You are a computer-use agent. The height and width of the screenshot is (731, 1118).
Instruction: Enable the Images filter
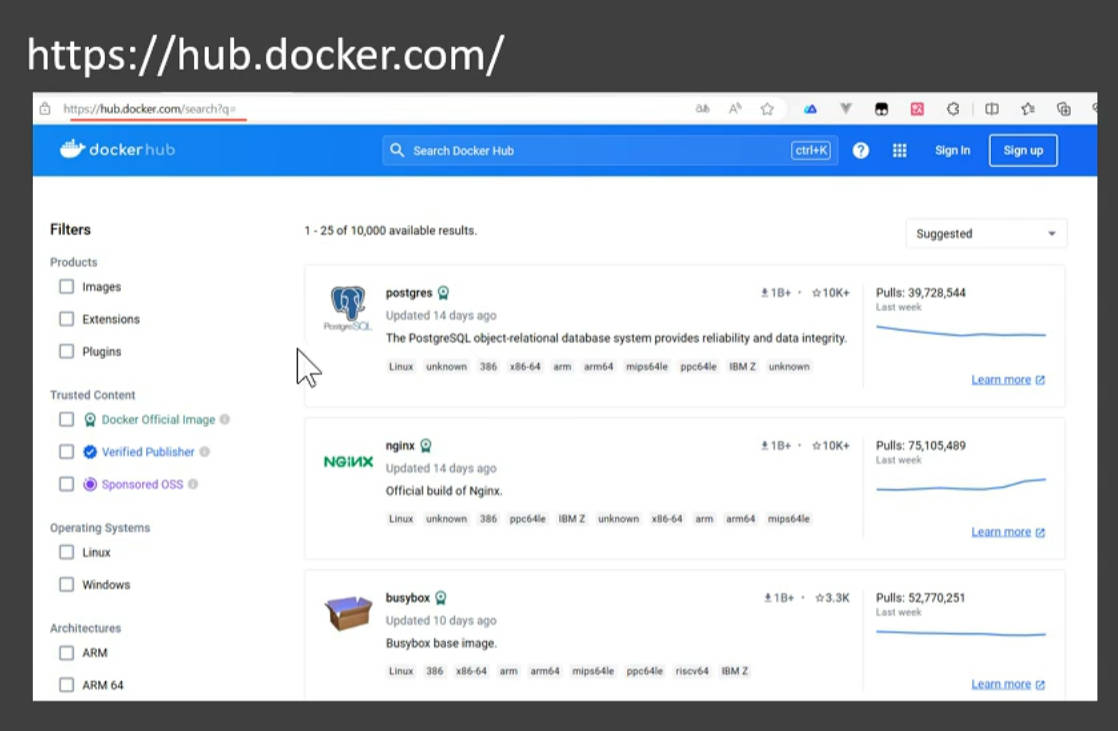[66, 286]
